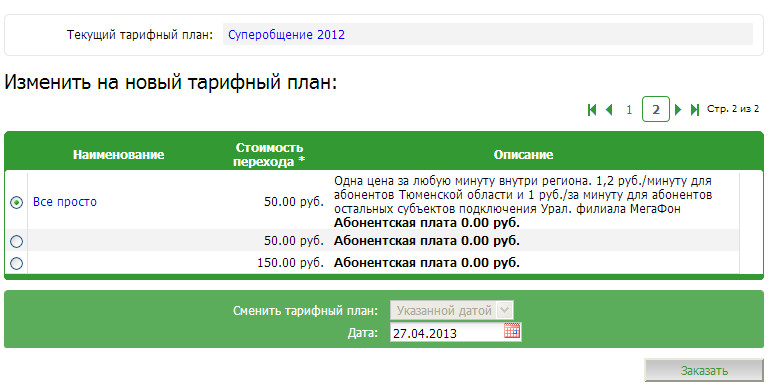Click the 'Сменить тарифный план:' label

pyautogui.click(x=305, y=310)
